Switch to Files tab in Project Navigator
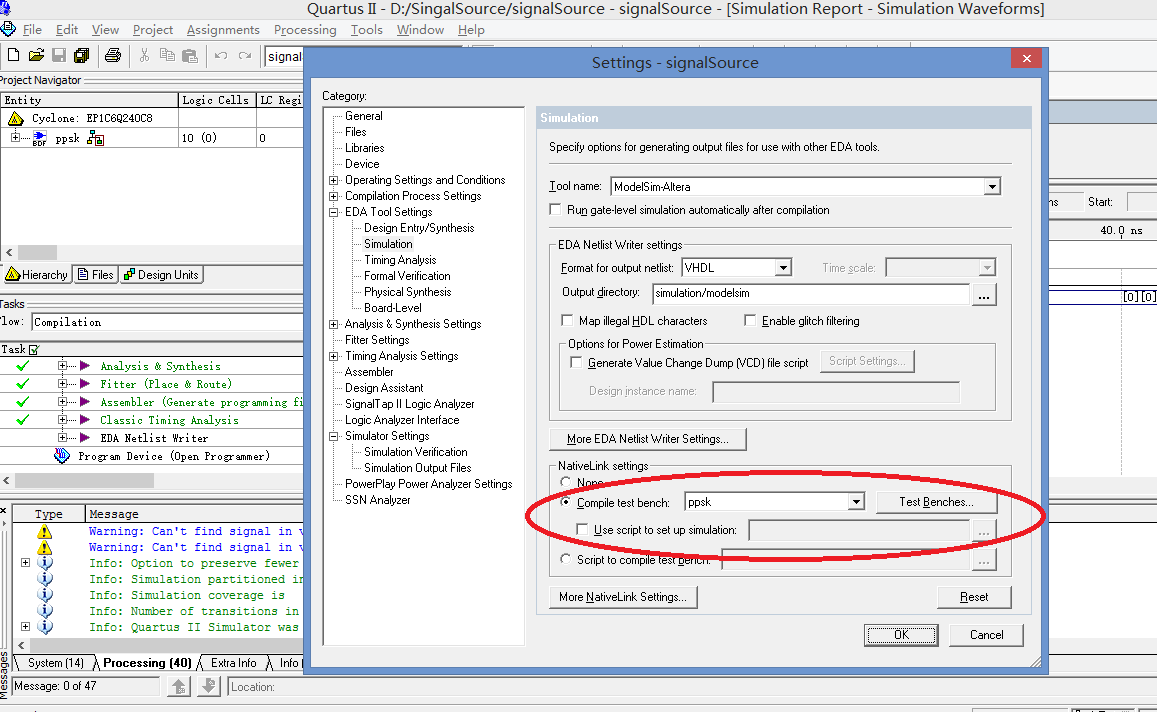The height and width of the screenshot is (712, 1157). tap(96, 274)
